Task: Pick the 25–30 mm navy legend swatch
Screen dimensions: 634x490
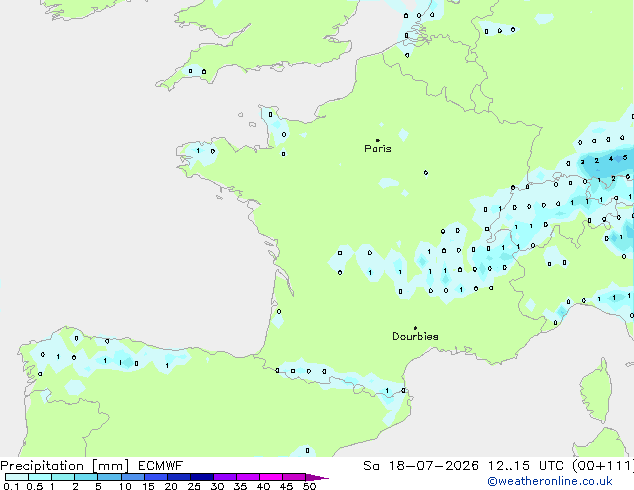Action: (202, 477)
